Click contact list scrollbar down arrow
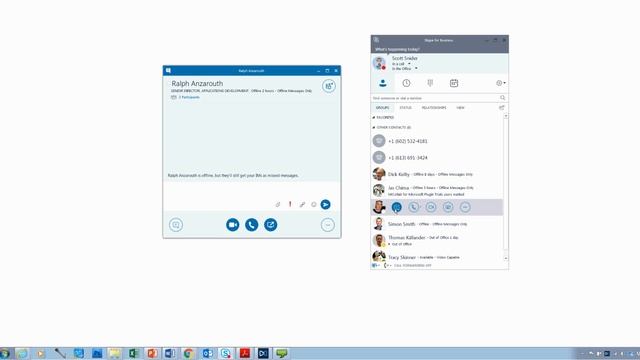Image resolution: width=640 pixels, height=360 pixels. point(506,258)
